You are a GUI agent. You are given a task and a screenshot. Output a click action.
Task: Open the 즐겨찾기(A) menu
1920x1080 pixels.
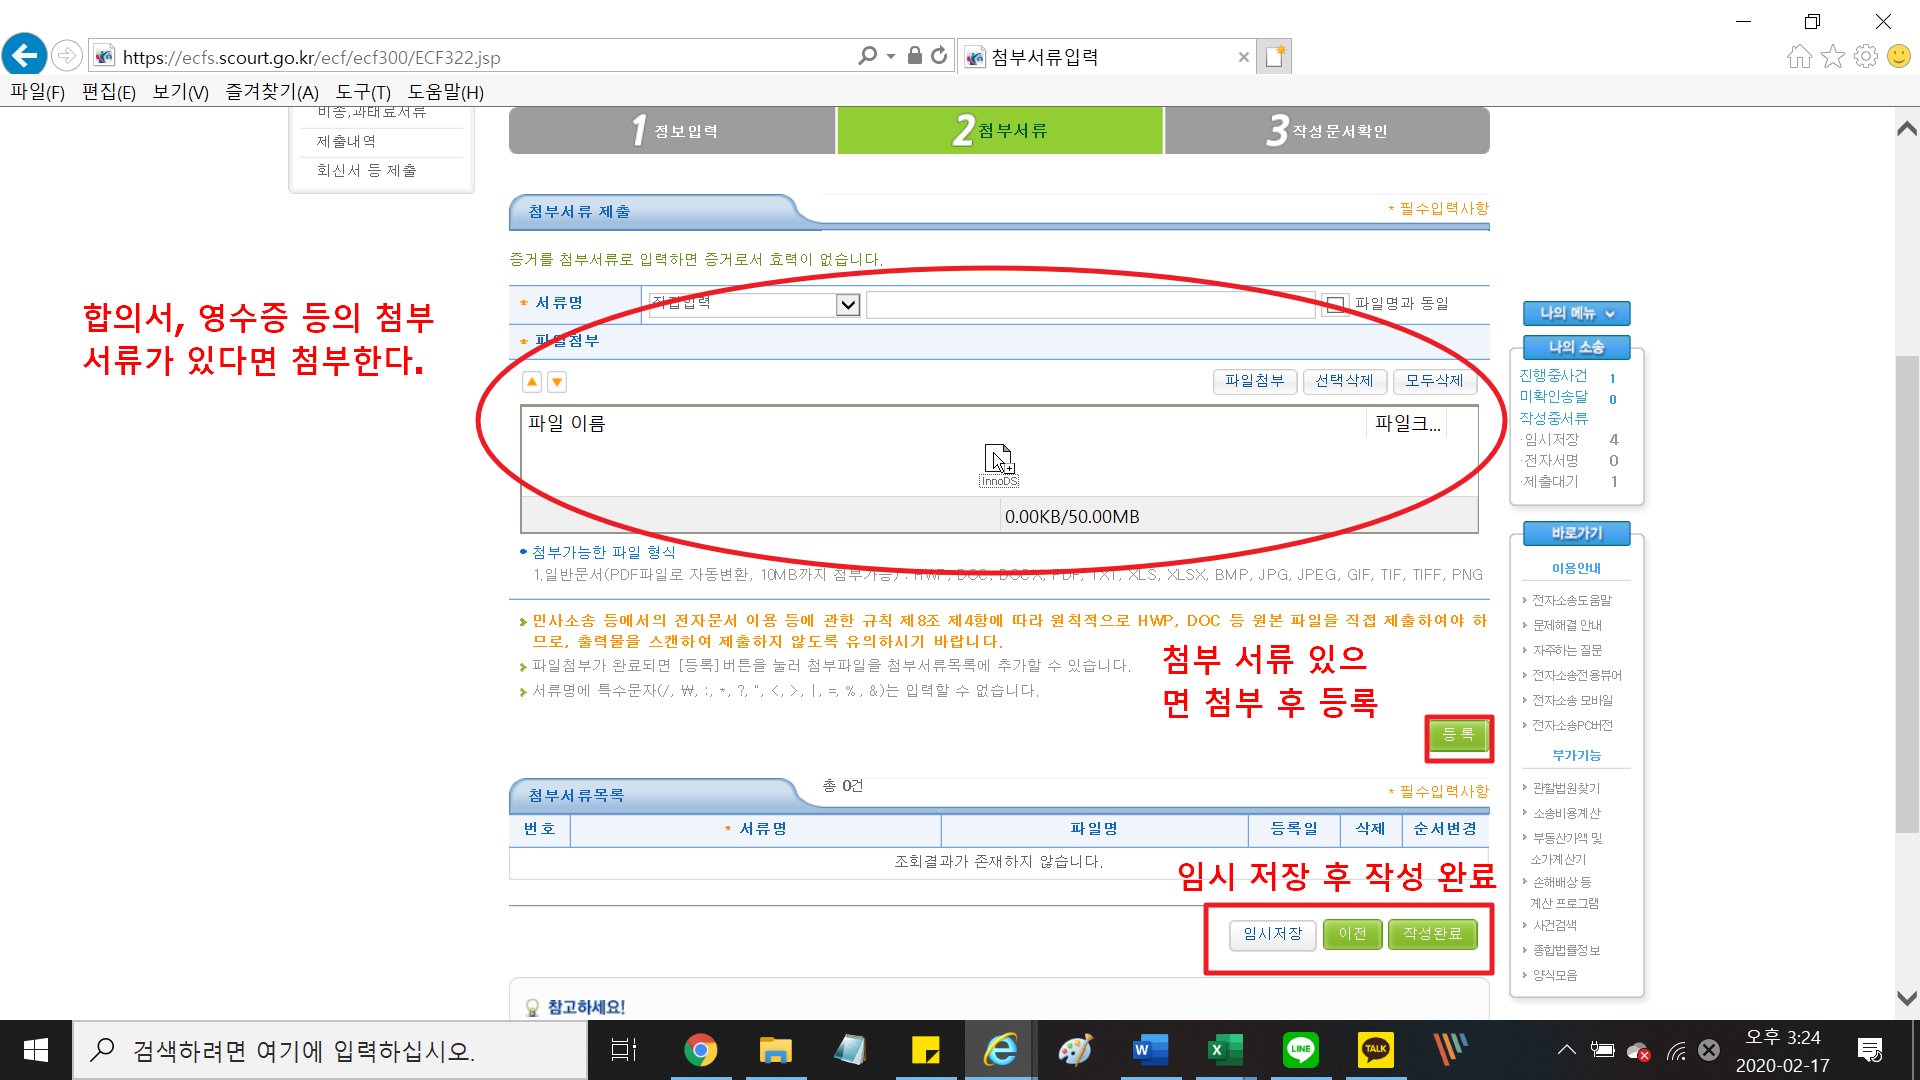271,92
